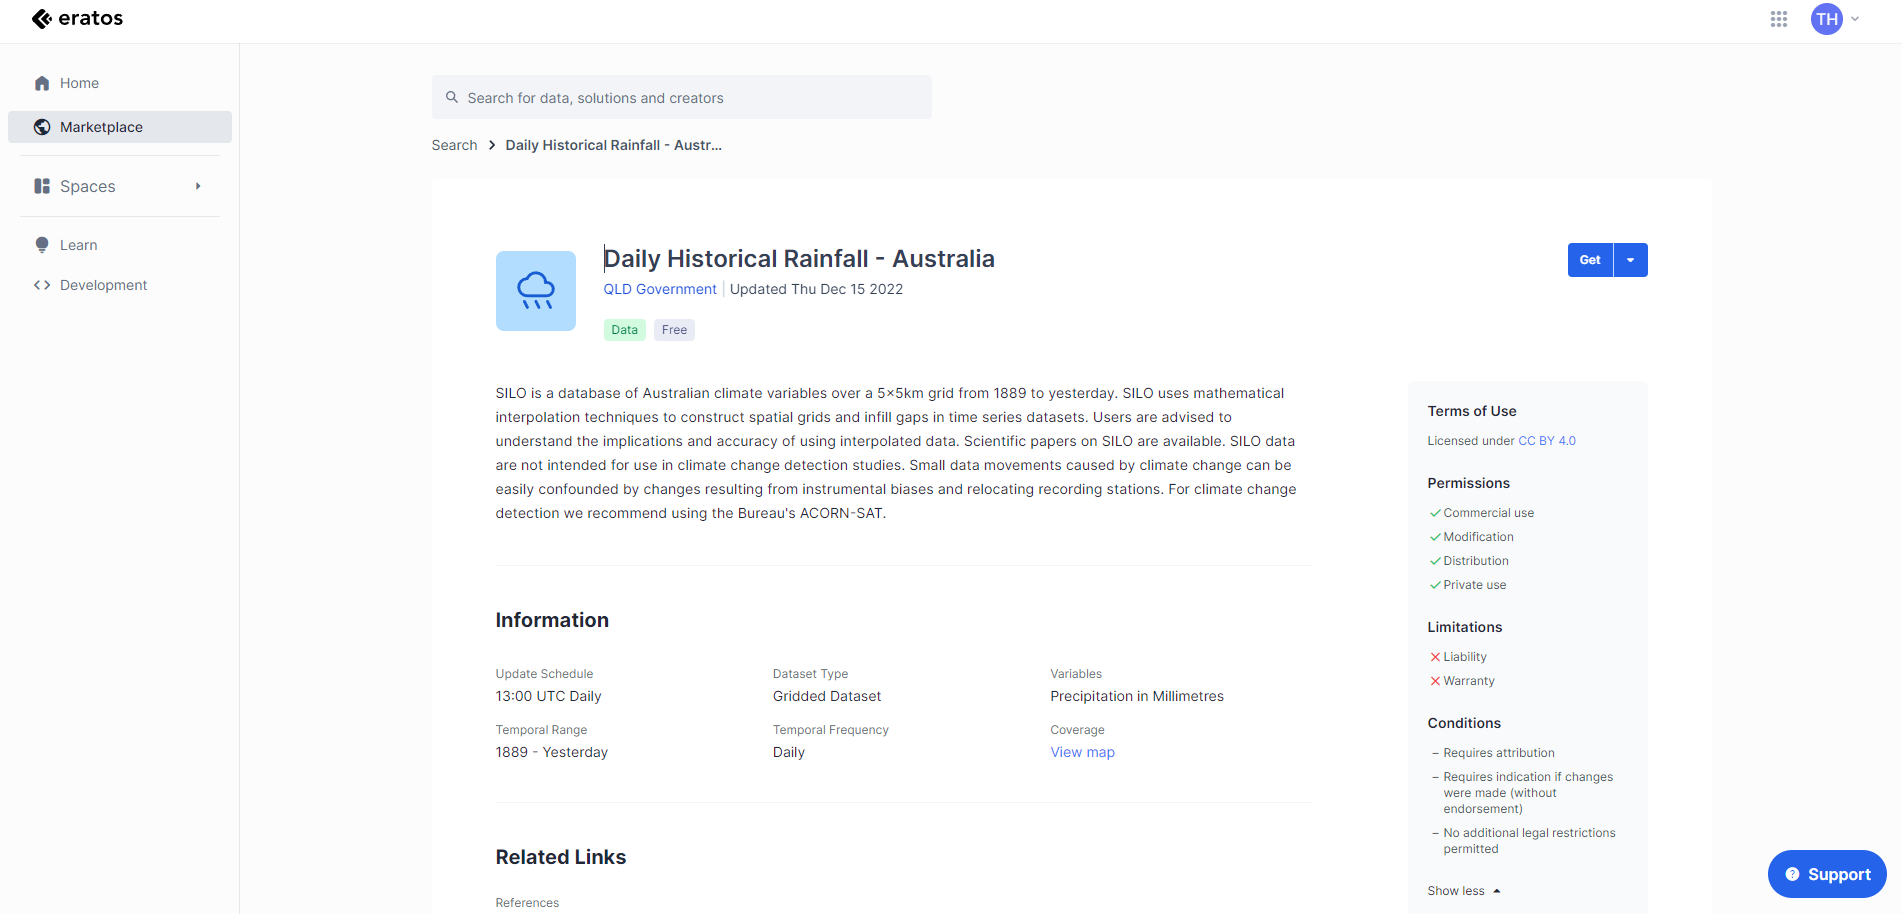This screenshot has width=1902, height=914.
Task: Click the Data tag
Action: point(625,330)
